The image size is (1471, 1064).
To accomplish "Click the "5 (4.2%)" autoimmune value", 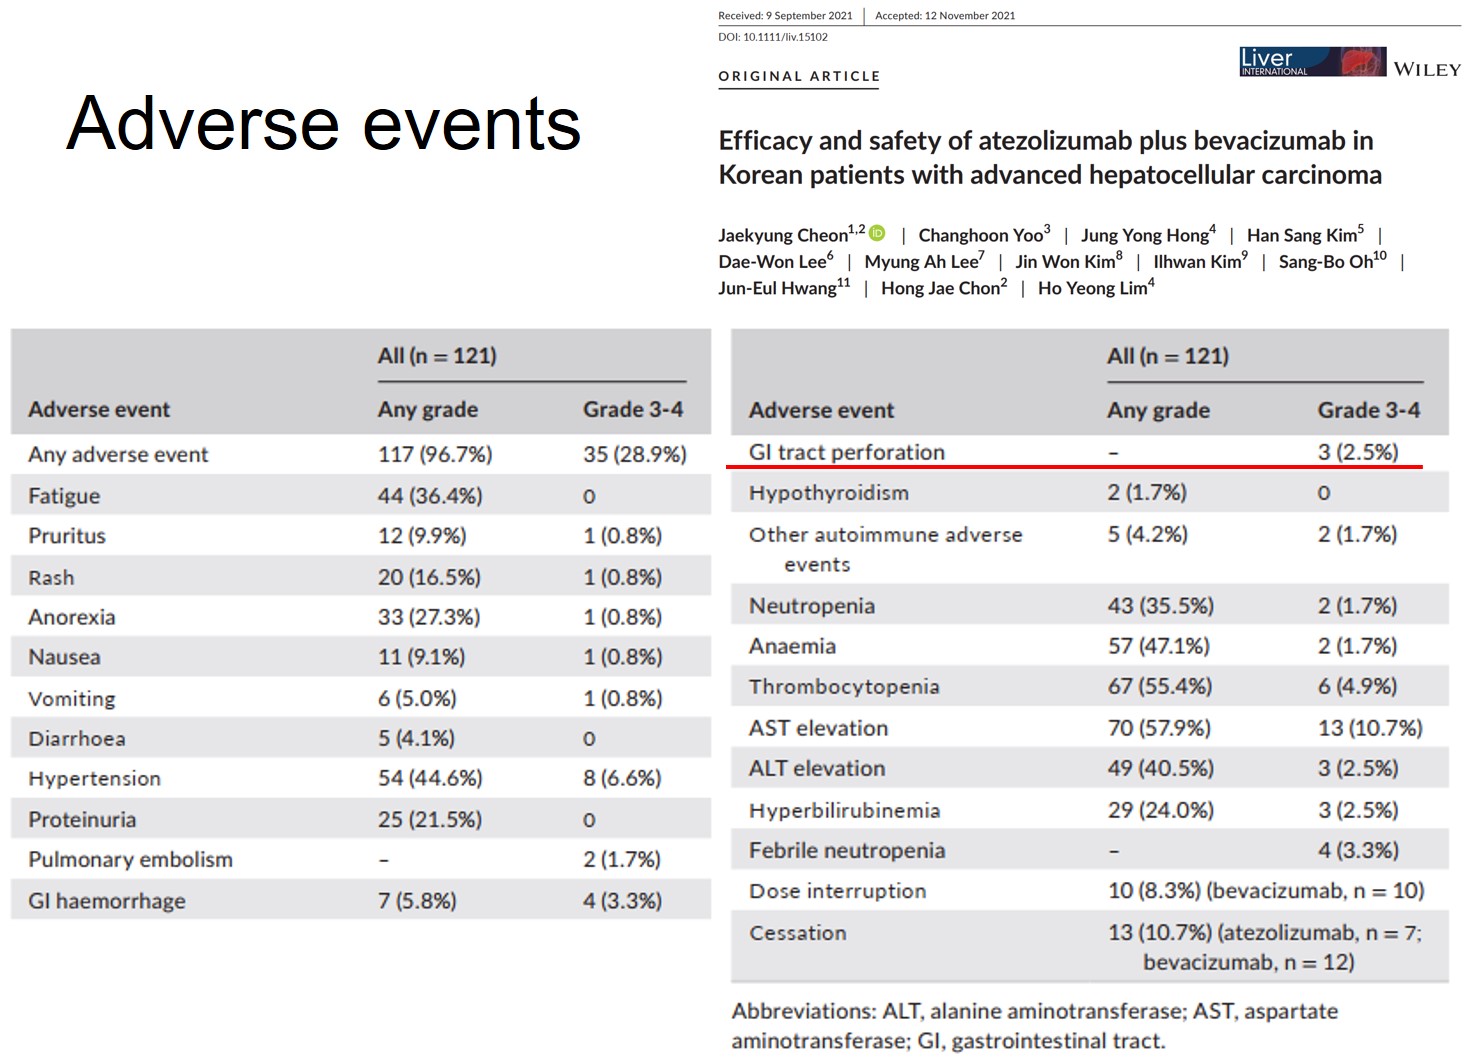I will [1147, 534].
